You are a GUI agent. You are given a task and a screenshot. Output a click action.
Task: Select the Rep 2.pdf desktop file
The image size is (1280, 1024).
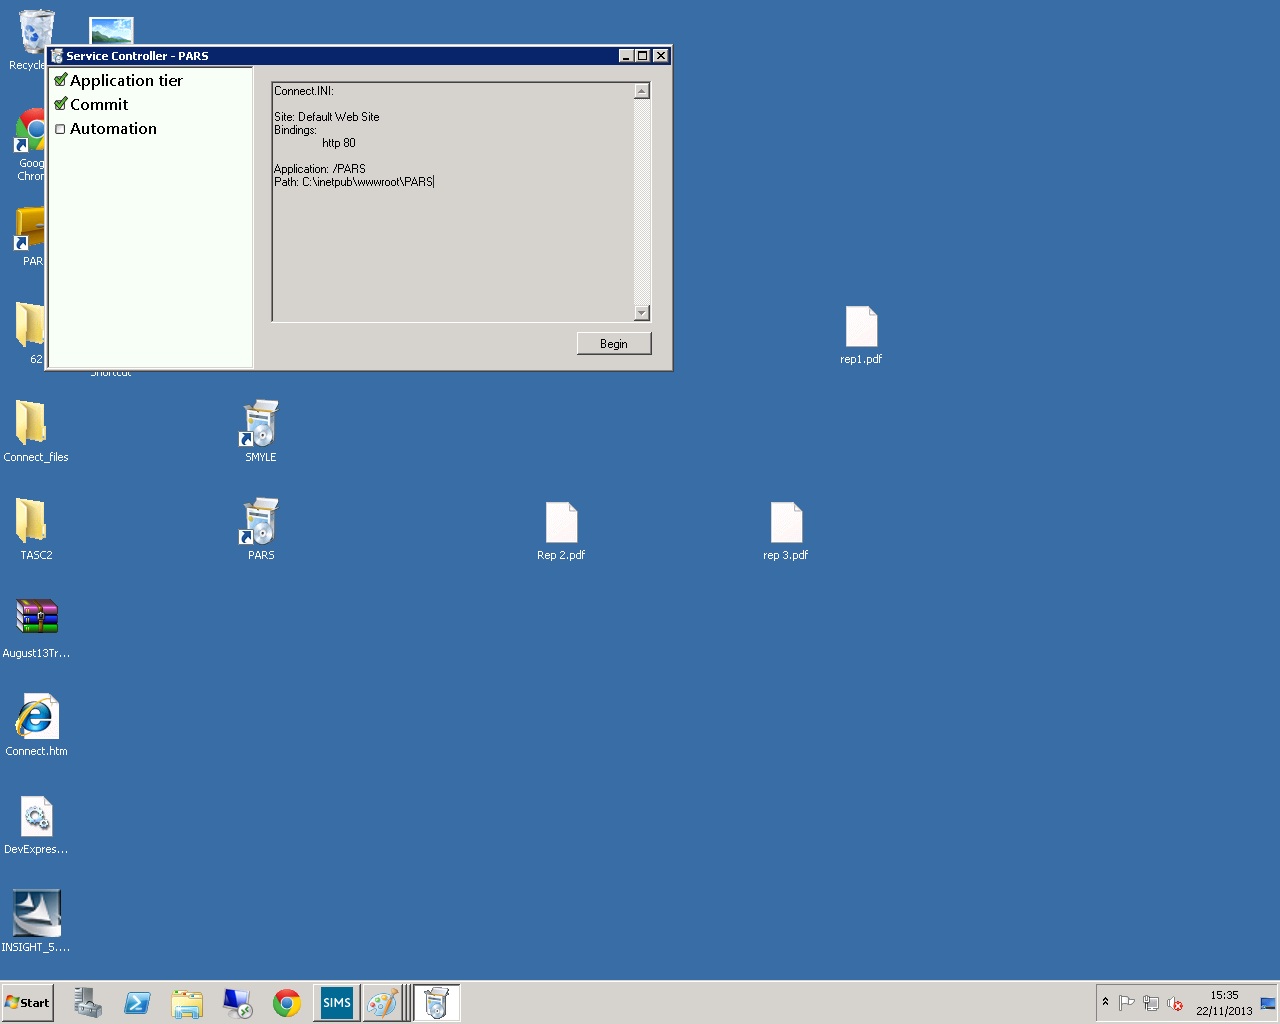561,531
